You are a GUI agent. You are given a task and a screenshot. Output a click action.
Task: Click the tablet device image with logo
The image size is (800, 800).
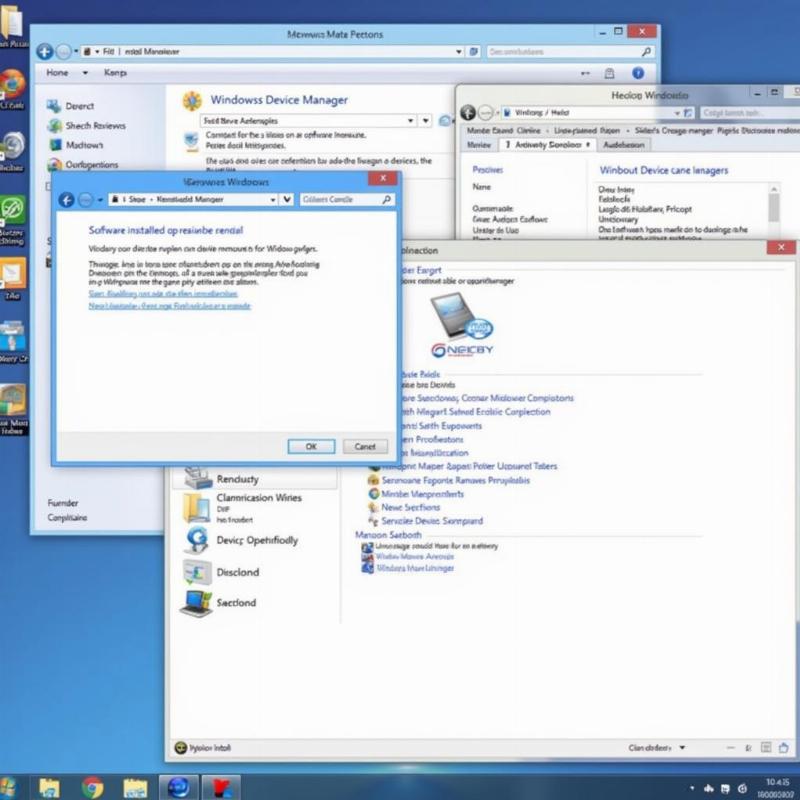[458, 320]
